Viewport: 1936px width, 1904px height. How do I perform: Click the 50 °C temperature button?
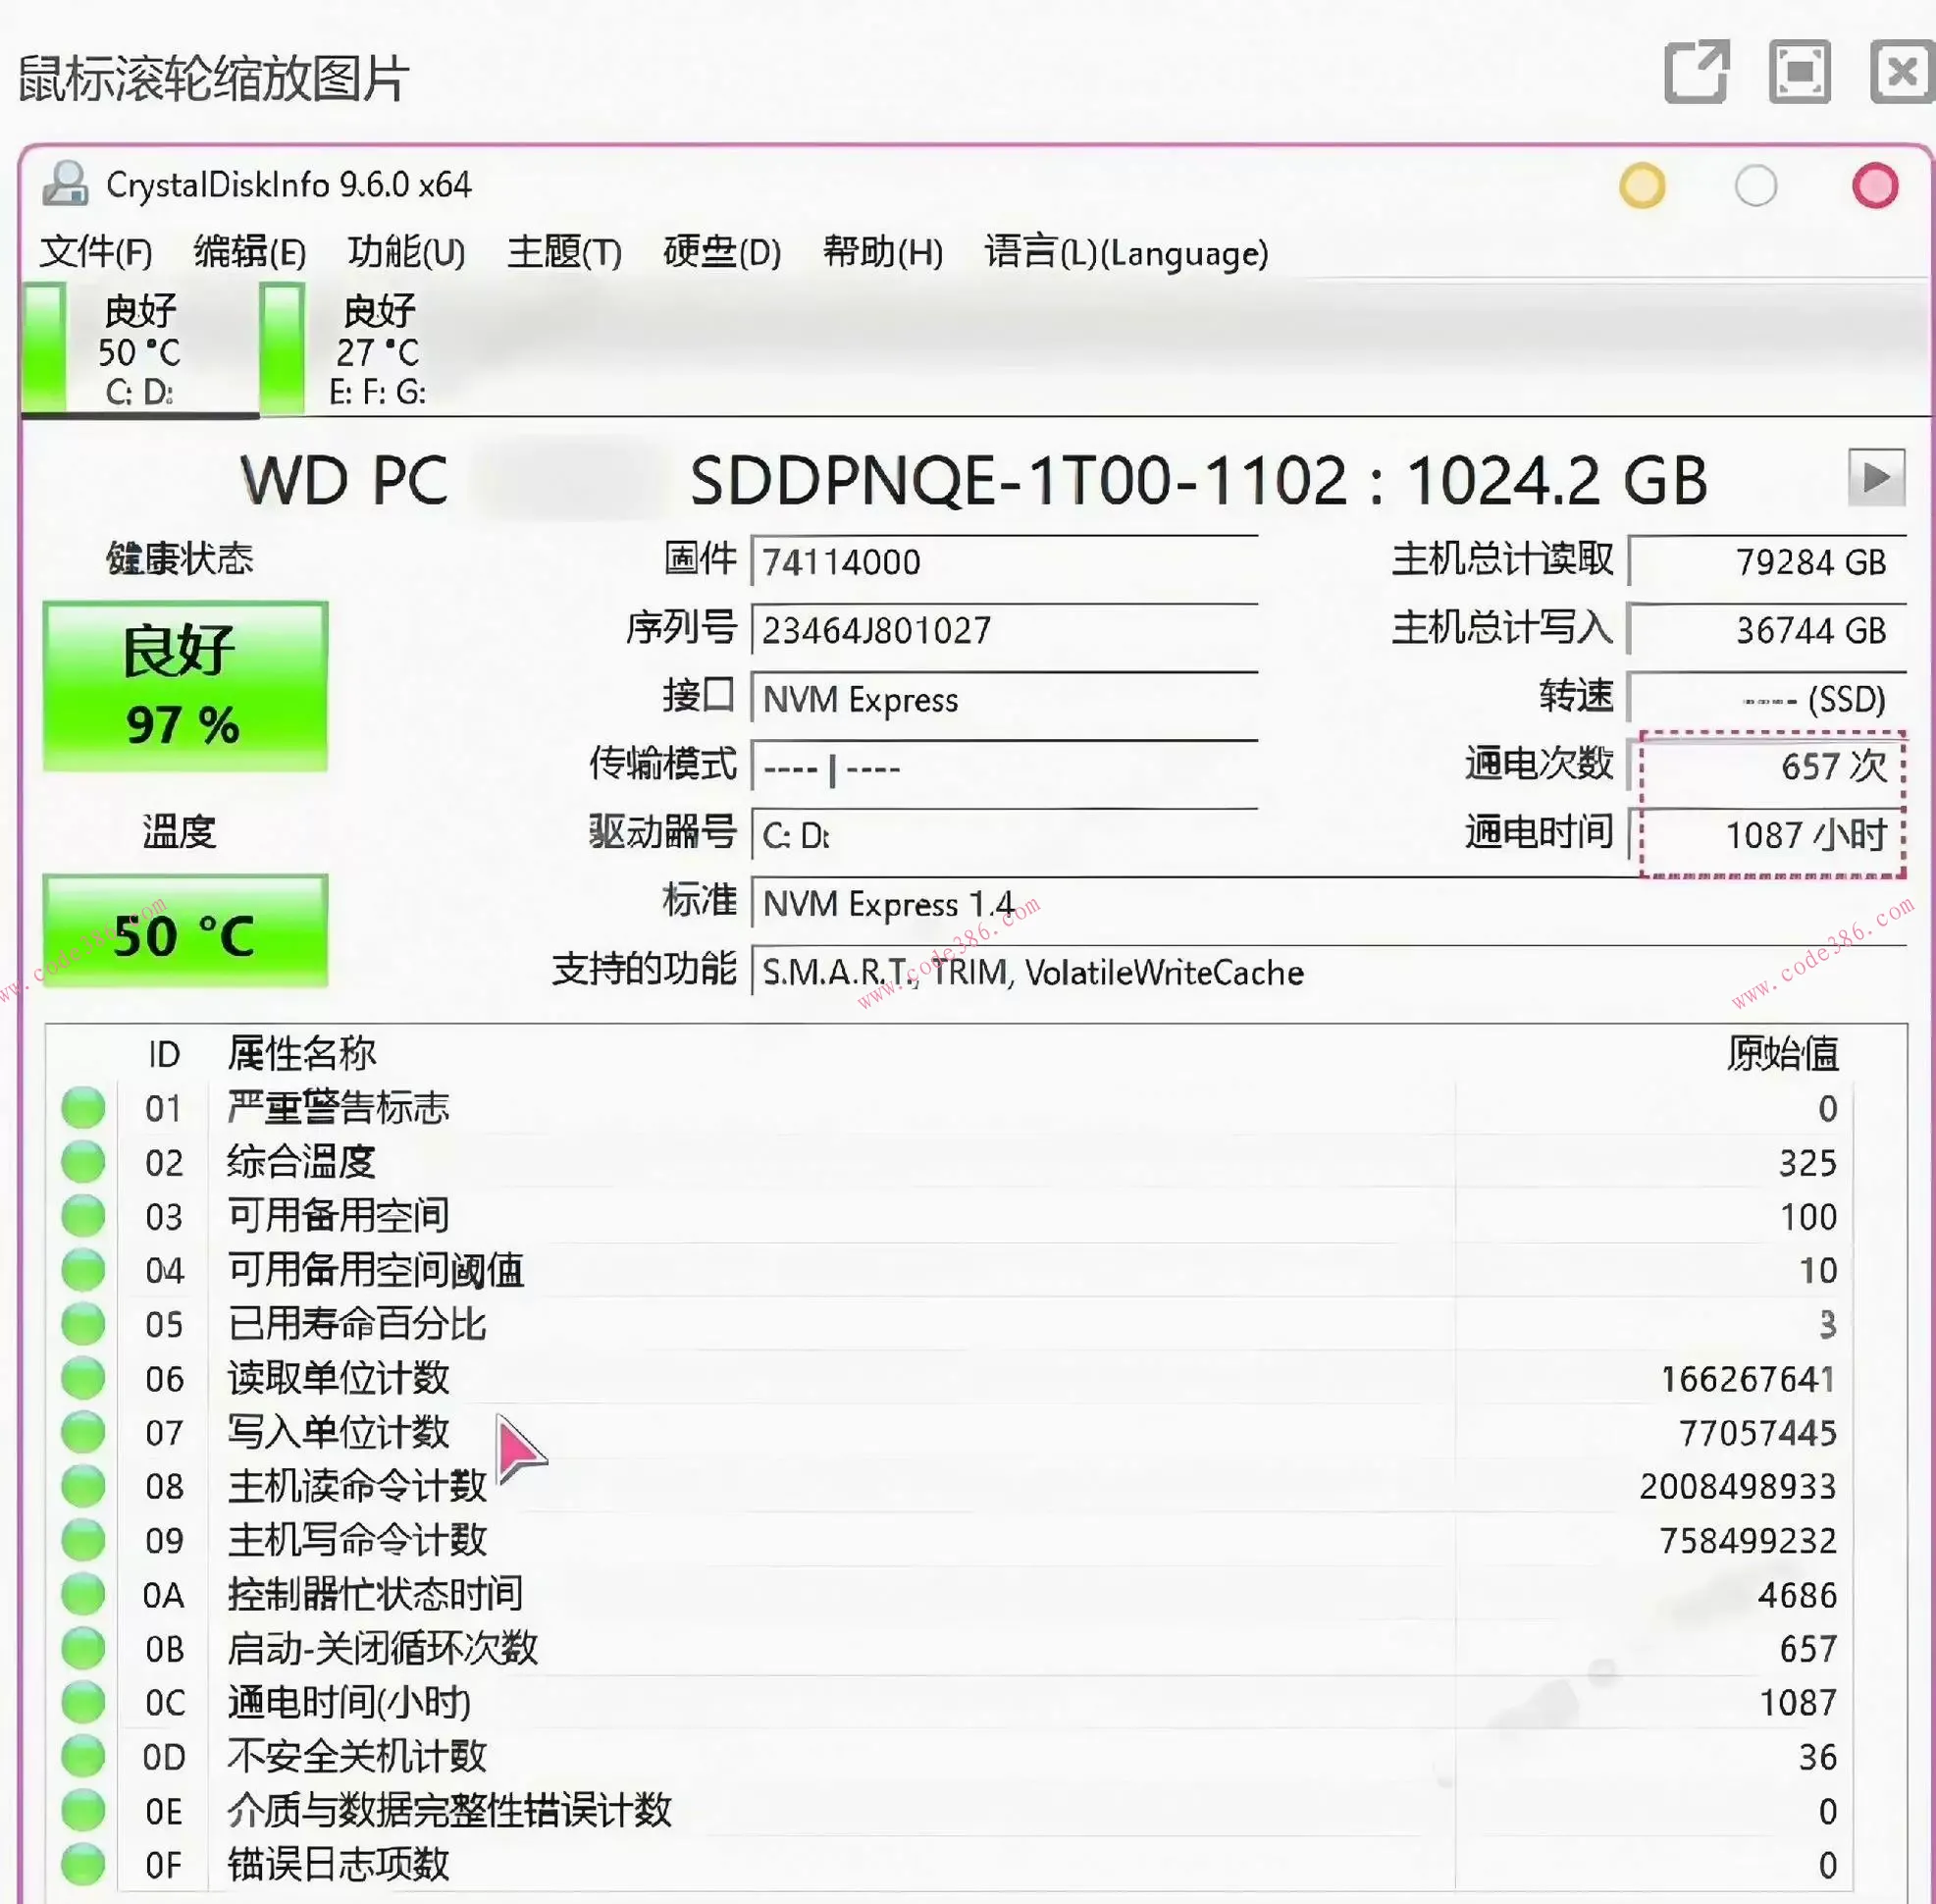185,932
